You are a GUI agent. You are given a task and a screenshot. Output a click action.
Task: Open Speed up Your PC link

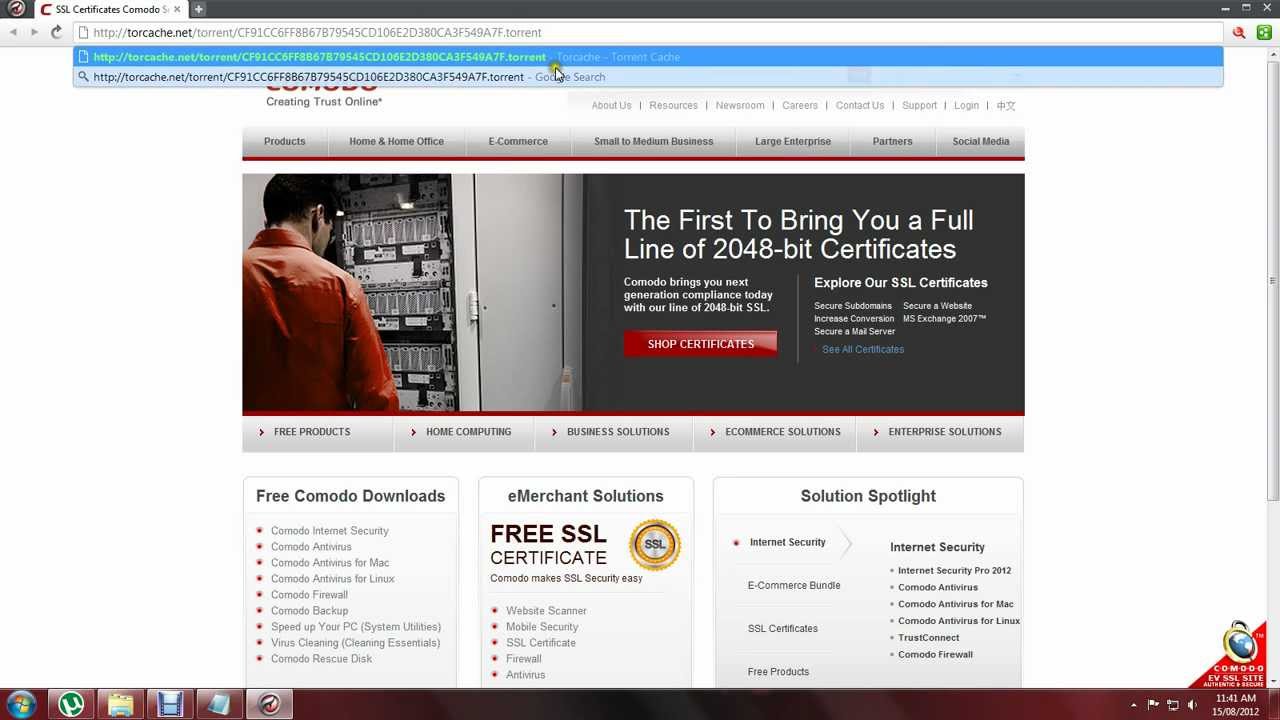pyautogui.click(x=356, y=627)
